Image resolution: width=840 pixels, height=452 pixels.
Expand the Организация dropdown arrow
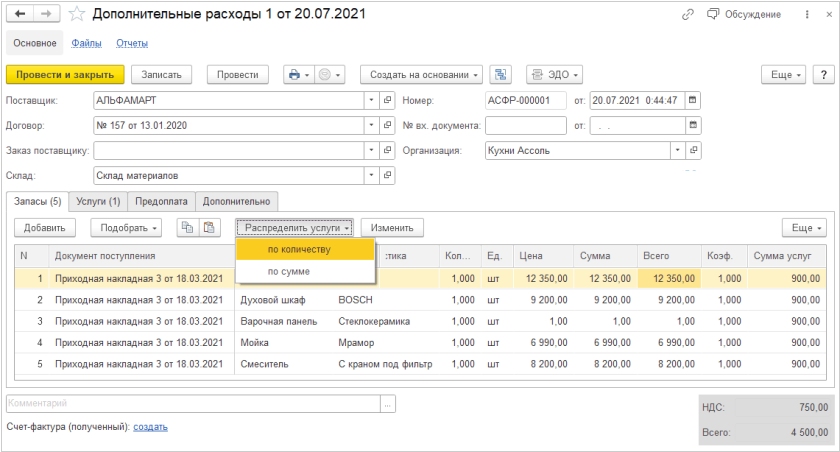[x=679, y=151]
